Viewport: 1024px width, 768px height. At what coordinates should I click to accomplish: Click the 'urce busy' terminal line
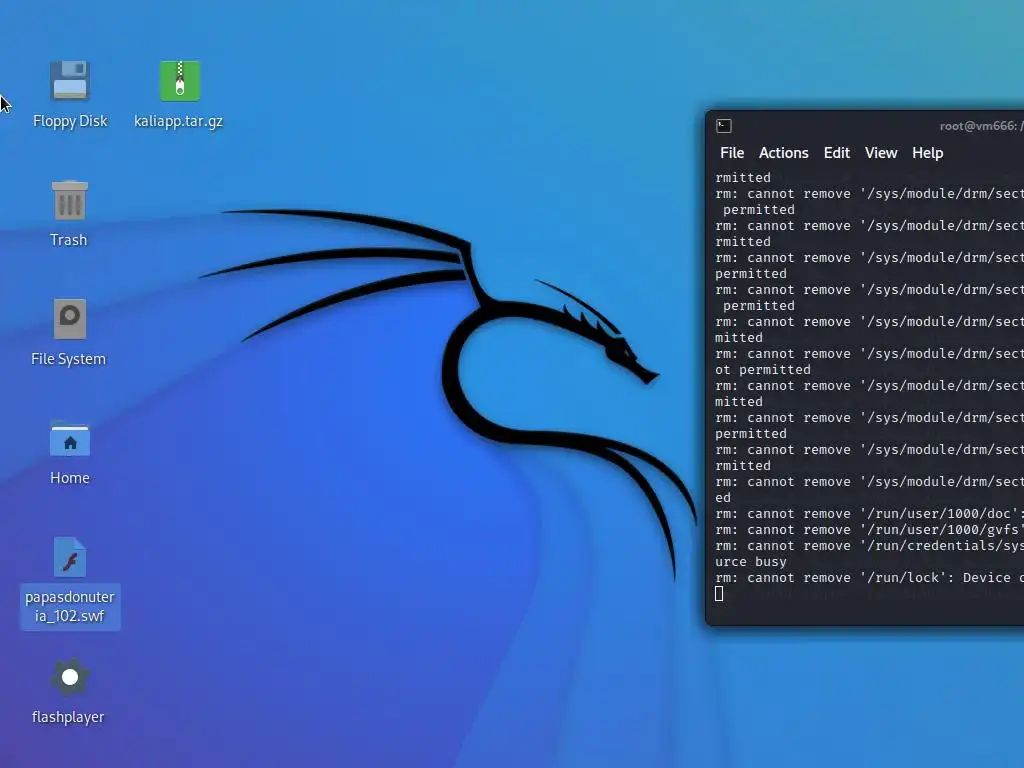[751, 562]
